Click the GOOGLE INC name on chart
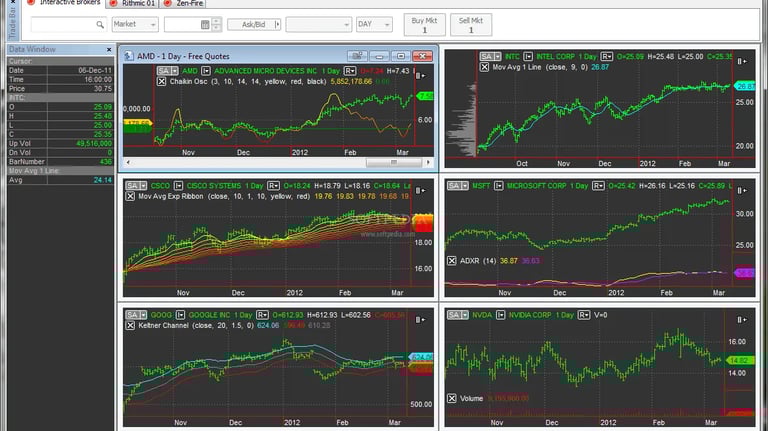The width and height of the screenshot is (768, 431). pos(209,315)
